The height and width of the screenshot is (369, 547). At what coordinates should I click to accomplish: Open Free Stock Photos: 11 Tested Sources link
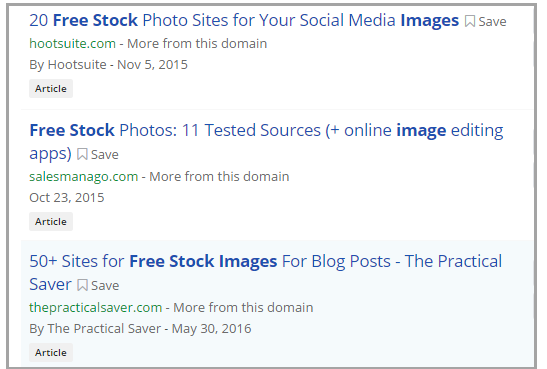[x=266, y=142]
